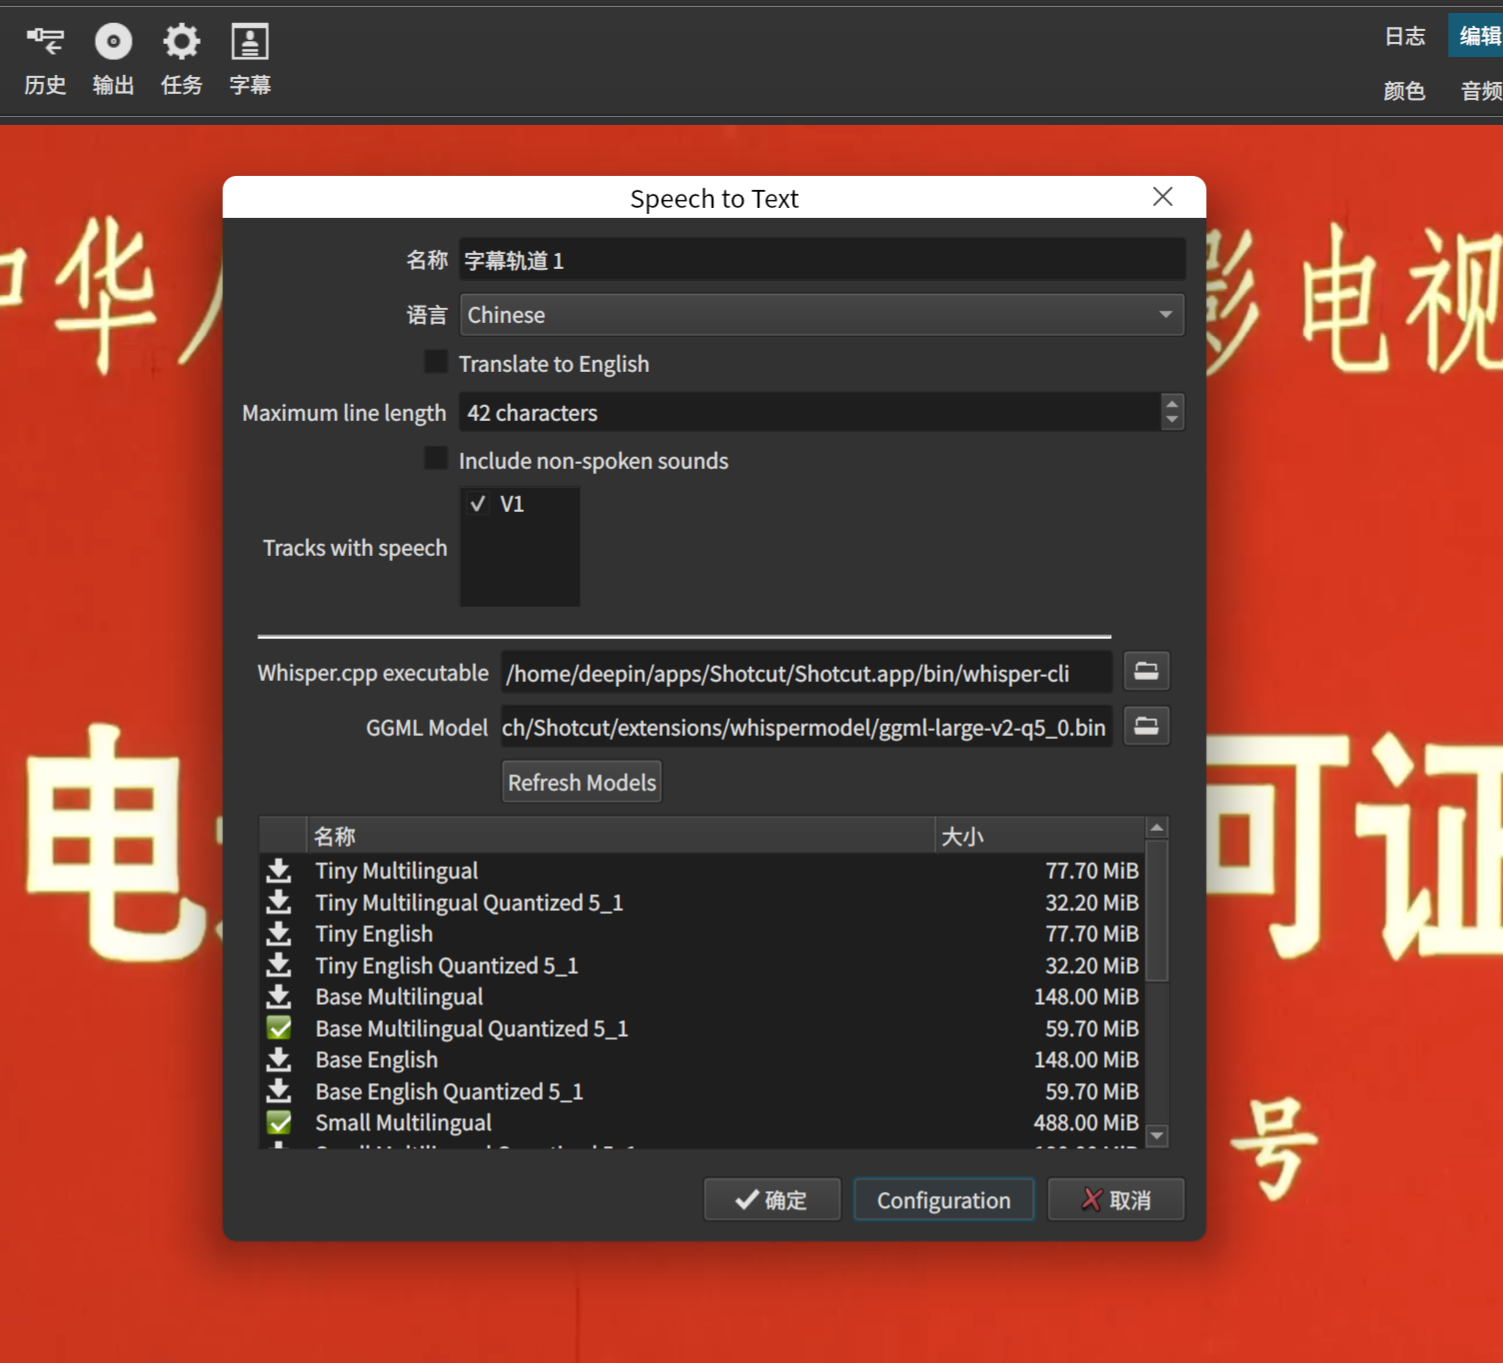Open the Export (输出) panel icon
Viewport: 1503px width, 1363px height.
[x=113, y=60]
